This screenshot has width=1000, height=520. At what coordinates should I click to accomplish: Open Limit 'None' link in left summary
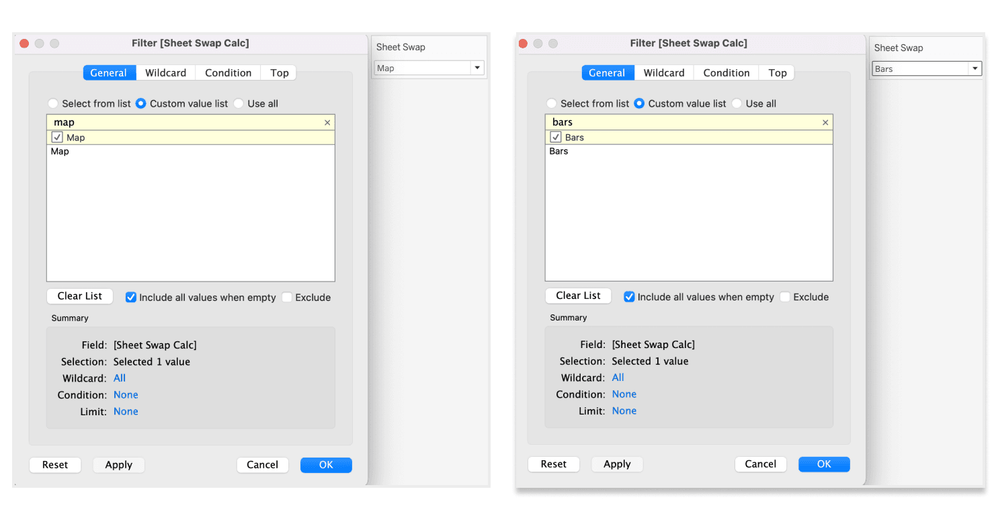pyautogui.click(x=126, y=412)
